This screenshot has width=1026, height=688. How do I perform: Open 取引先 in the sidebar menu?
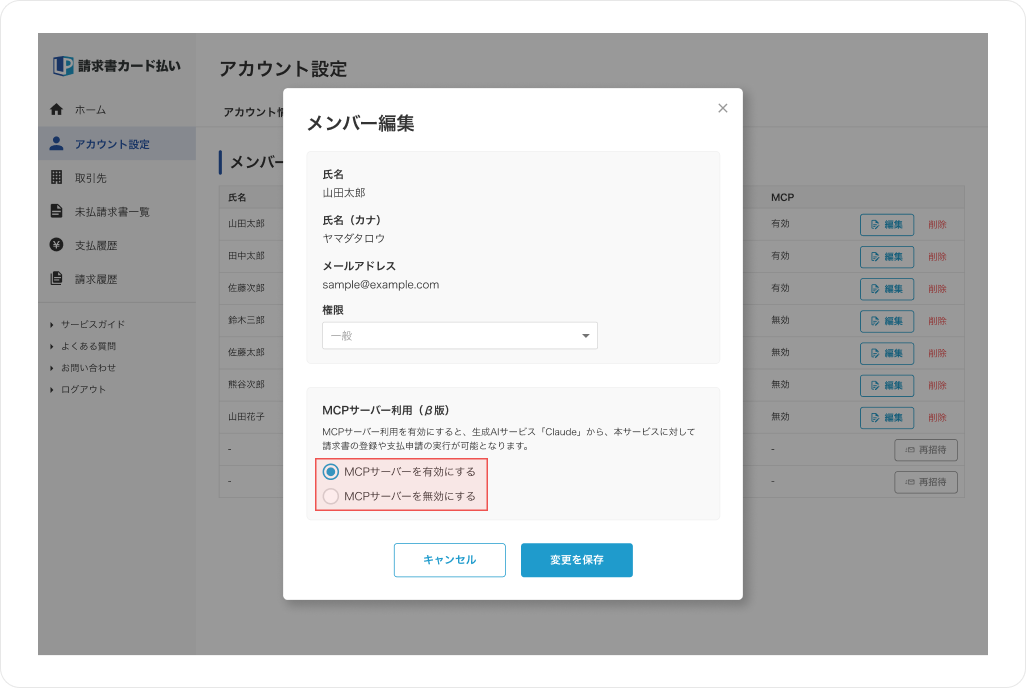[117, 177]
